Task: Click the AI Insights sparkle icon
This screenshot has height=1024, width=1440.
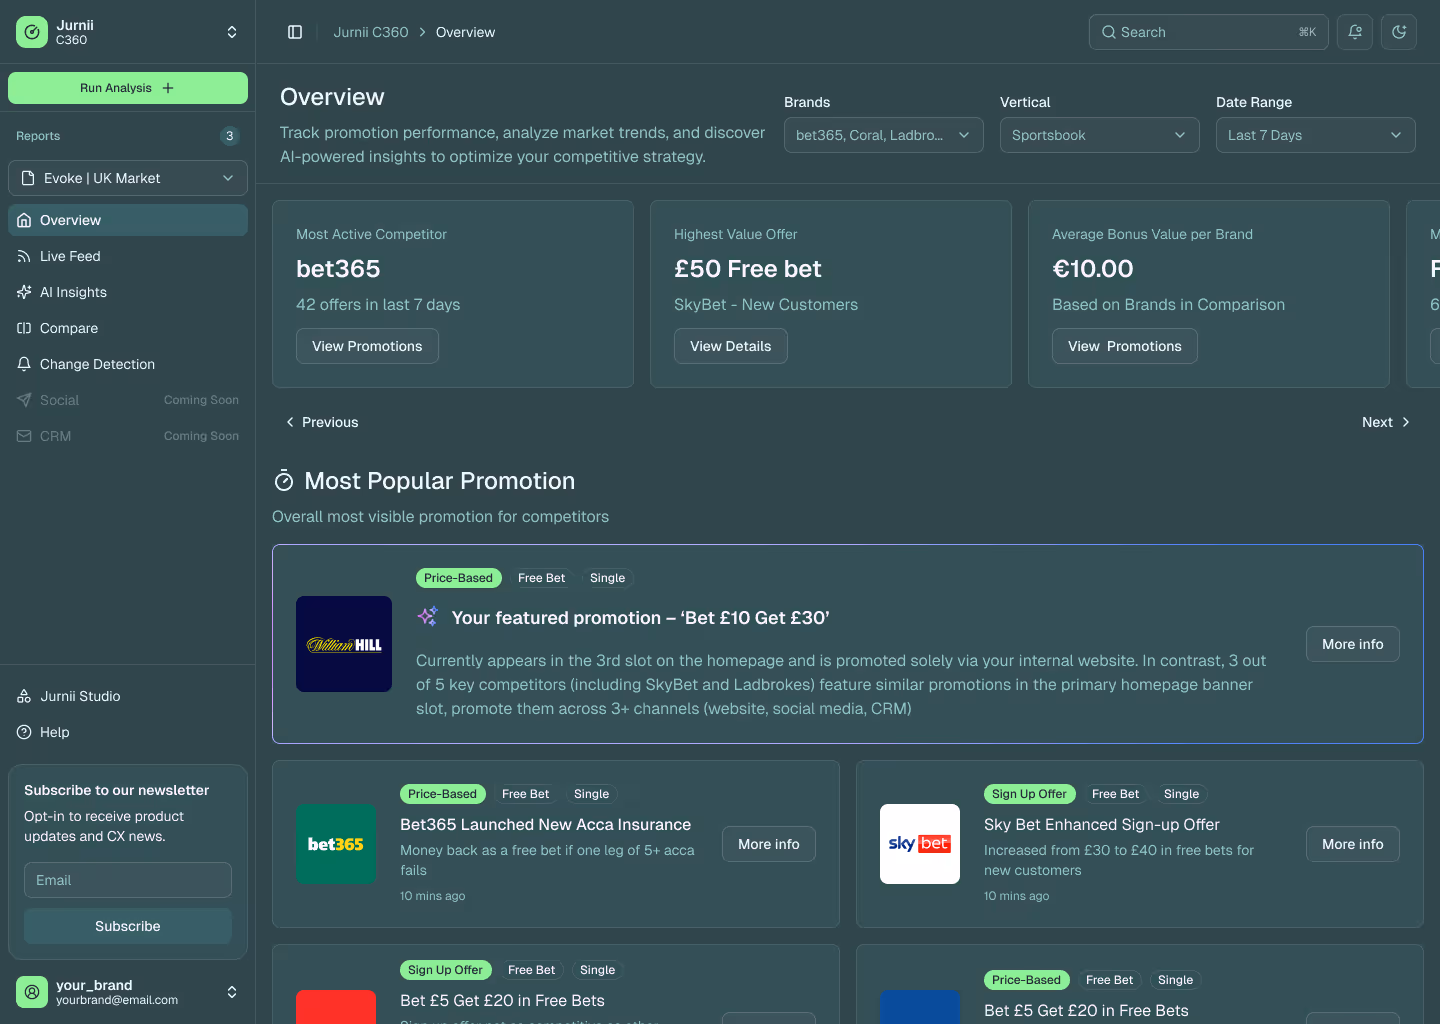Action: click(x=24, y=292)
